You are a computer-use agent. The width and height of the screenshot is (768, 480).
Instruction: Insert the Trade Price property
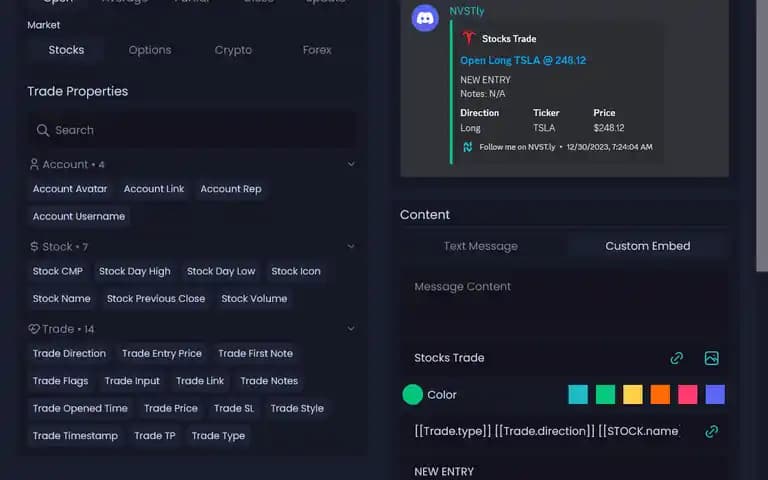click(x=171, y=408)
